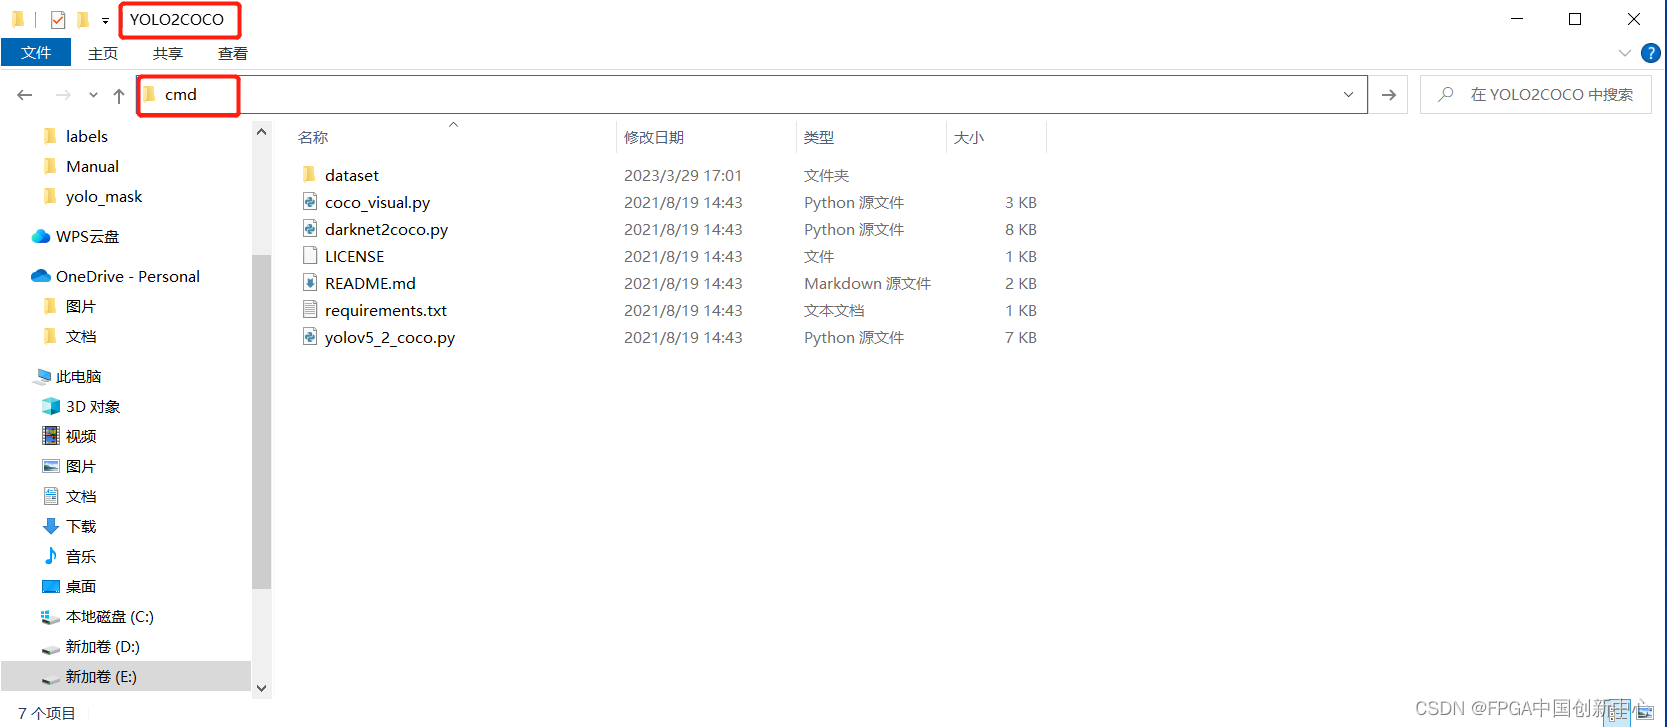Select README.md file icon
This screenshot has width=1667, height=727.
click(x=310, y=282)
